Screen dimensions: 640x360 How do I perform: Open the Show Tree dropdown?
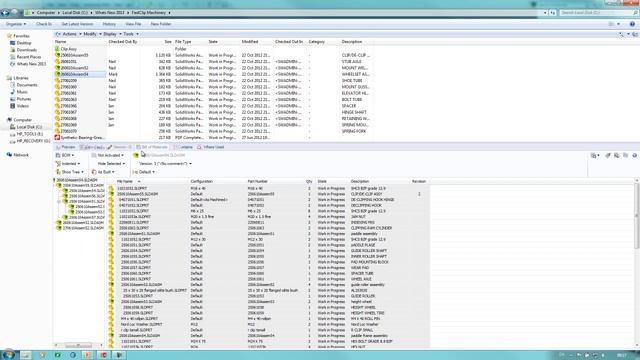pos(70,172)
